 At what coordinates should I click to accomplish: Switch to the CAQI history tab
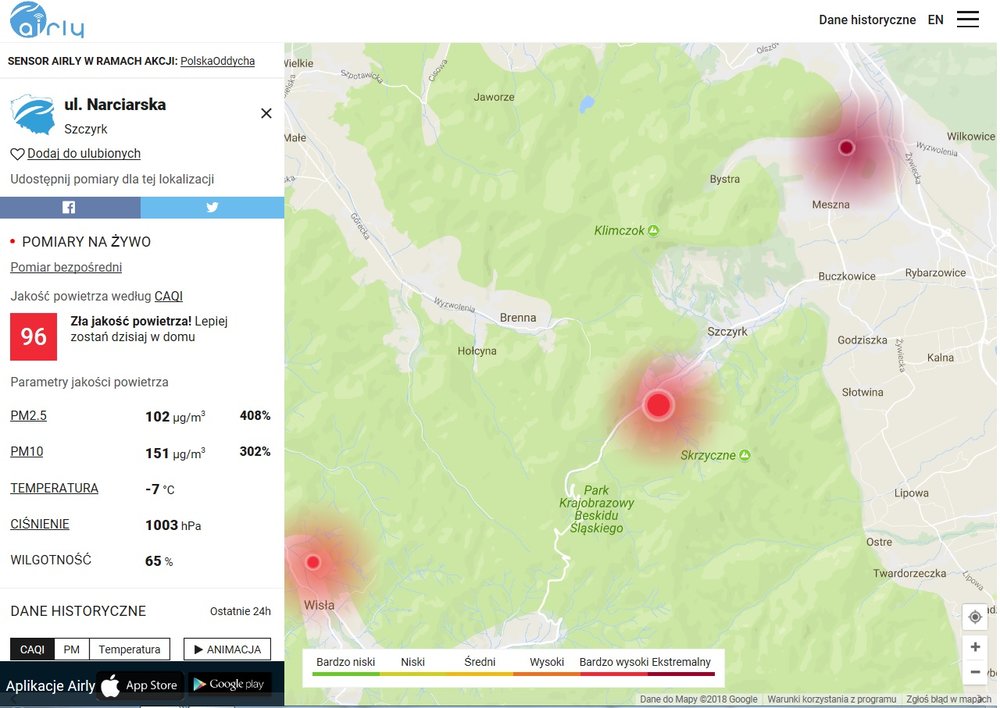[x=33, y=649]
